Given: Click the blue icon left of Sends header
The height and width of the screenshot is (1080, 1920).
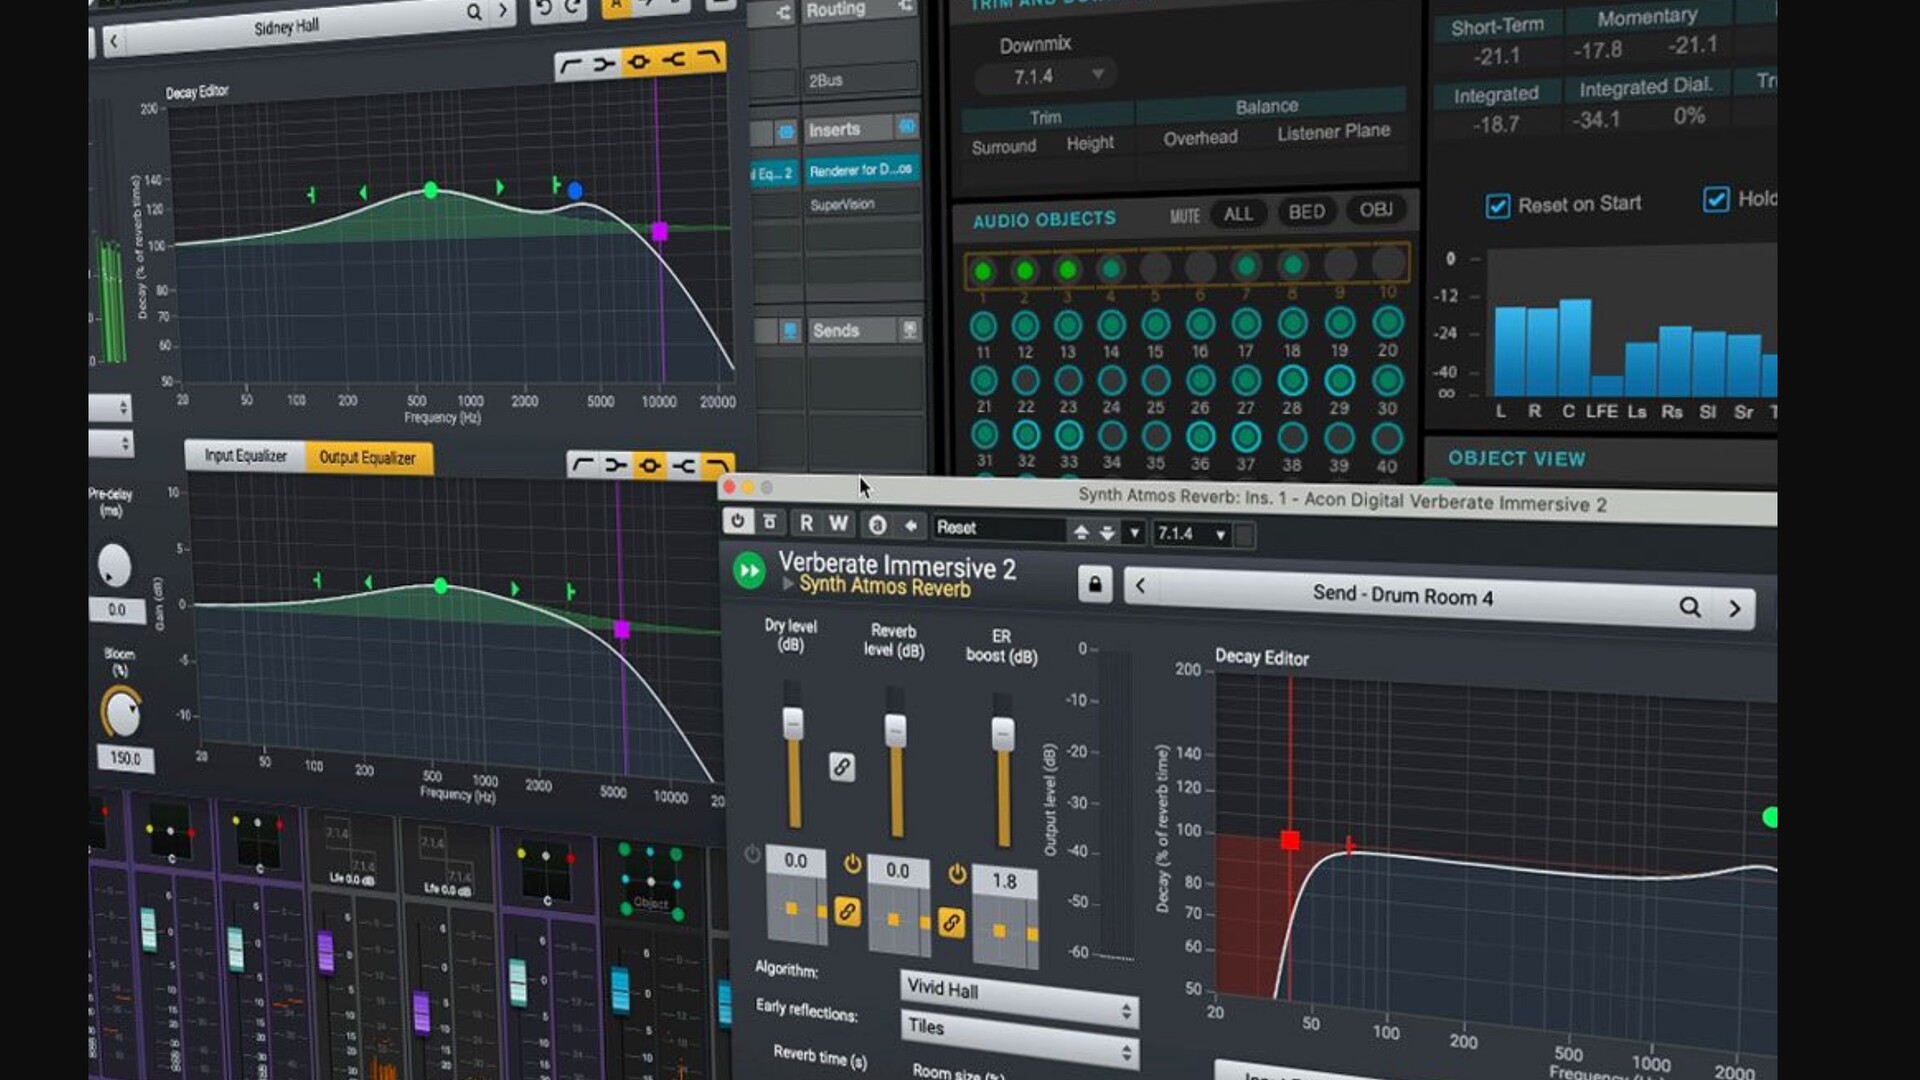Looking at the screenshot, I should 790,330.
